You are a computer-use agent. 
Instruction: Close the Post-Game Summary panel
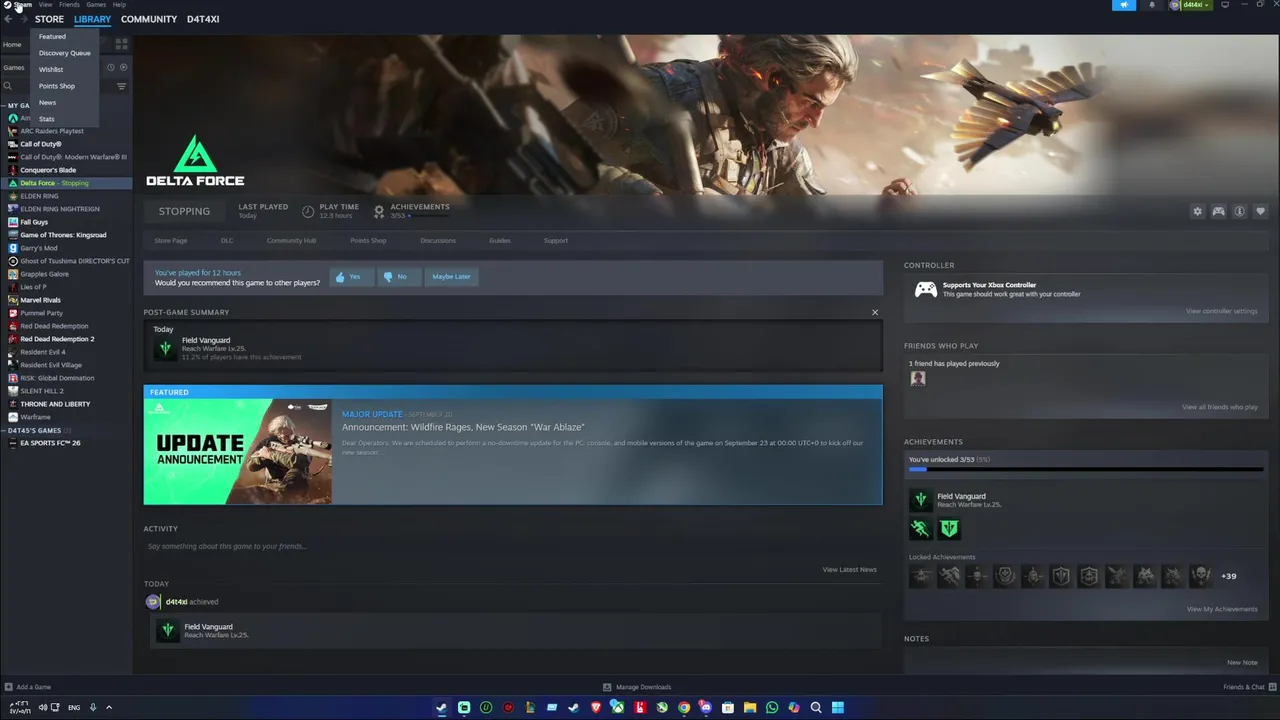tap(875, 312)
